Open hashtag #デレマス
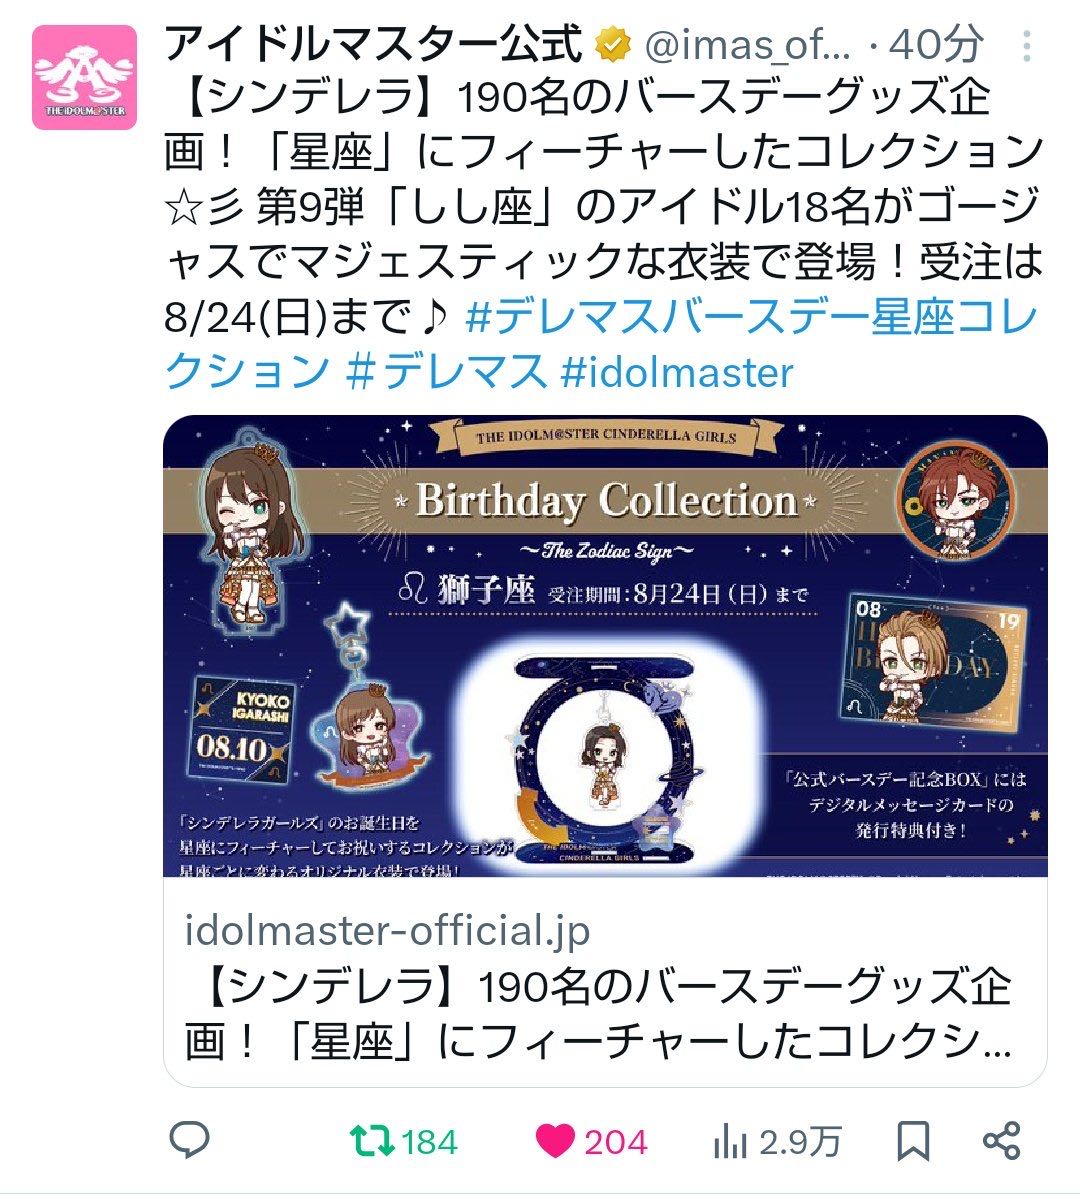This screenshot has height=1204, width=1080. (x=447, y=372)
